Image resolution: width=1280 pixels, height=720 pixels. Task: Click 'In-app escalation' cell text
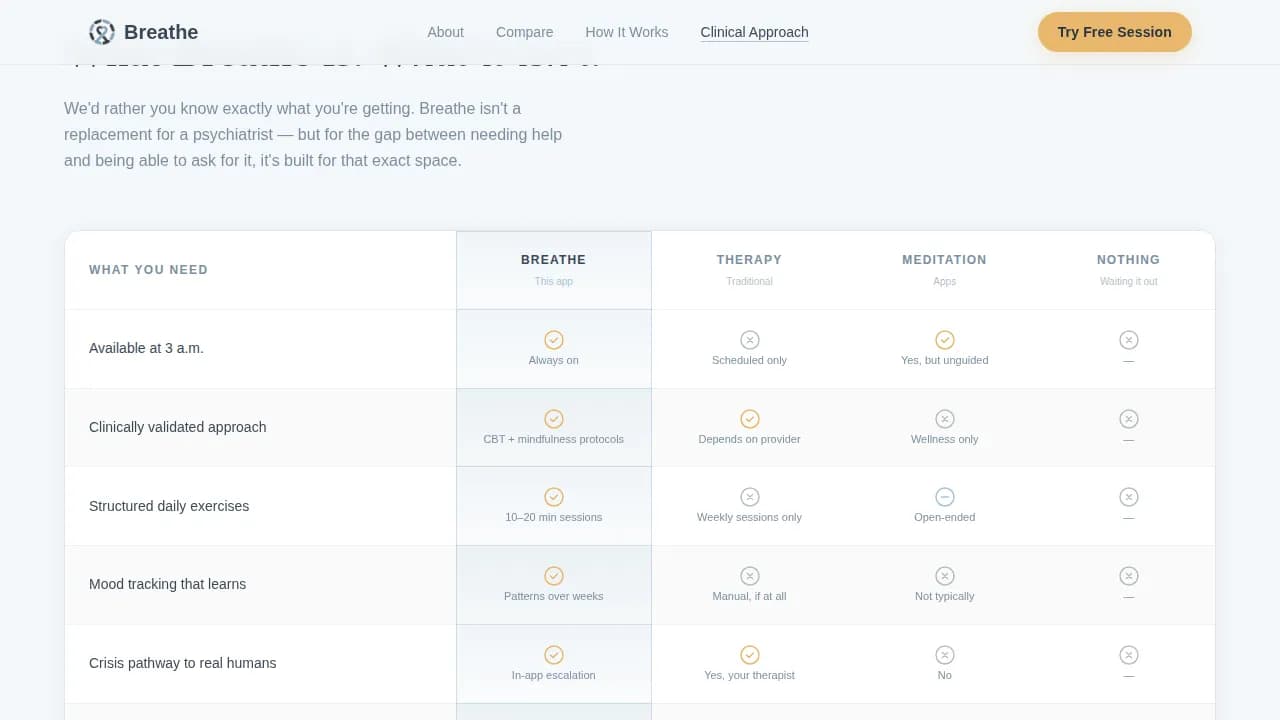554,675
